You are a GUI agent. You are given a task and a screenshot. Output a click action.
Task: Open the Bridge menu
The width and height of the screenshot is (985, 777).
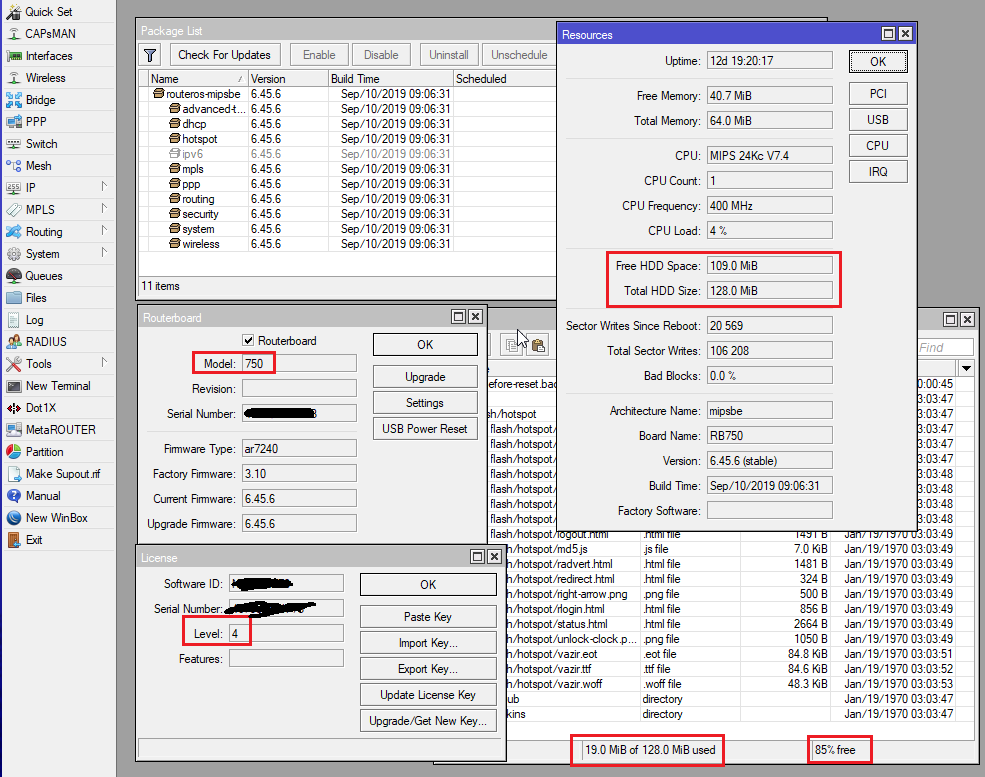(x=40, y=100)
